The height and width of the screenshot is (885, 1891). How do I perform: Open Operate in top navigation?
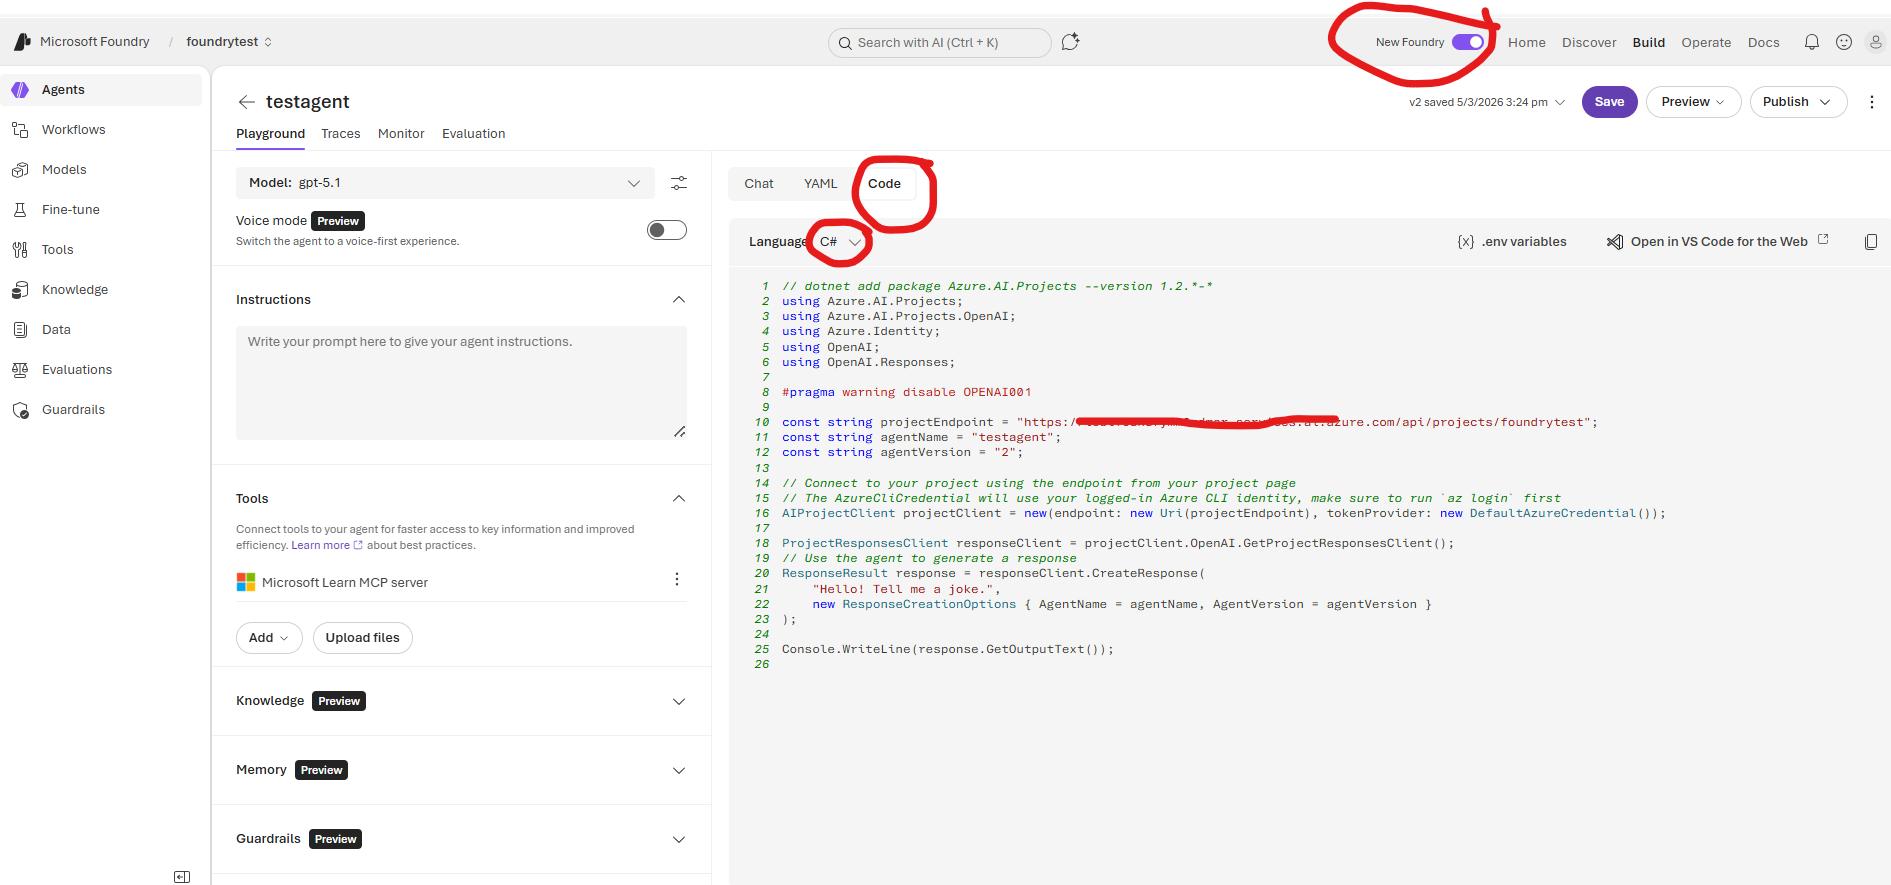point(1706,43)
